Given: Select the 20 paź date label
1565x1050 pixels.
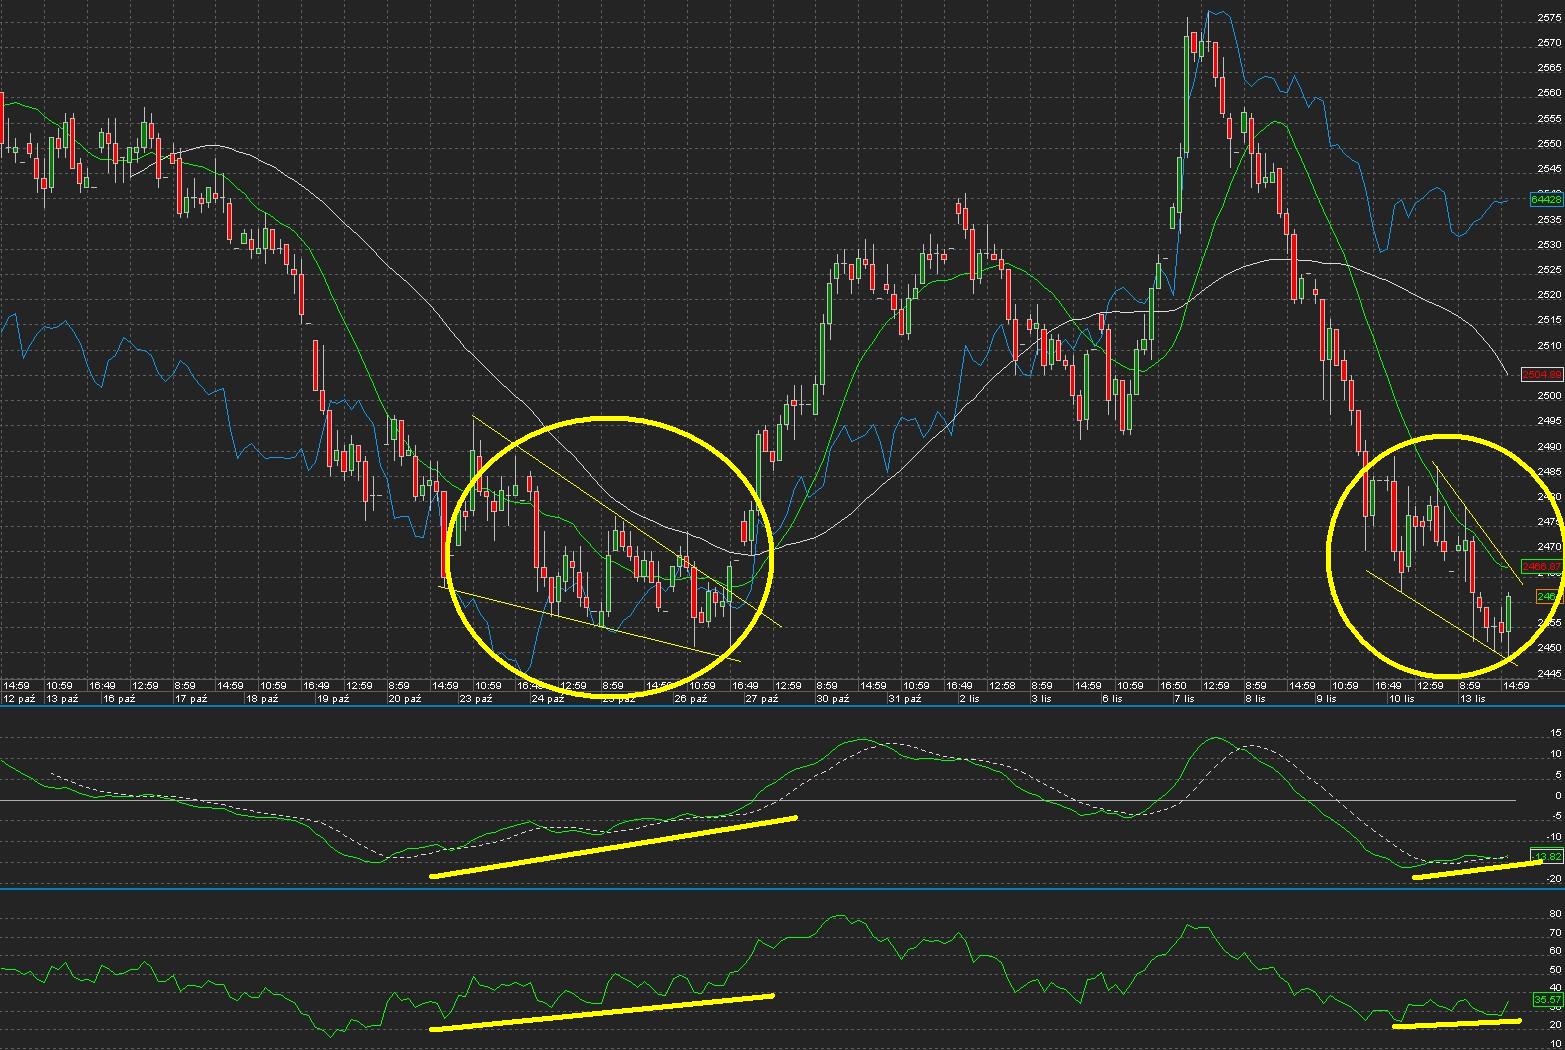Looking at the screenshot, I should (404, 698).
